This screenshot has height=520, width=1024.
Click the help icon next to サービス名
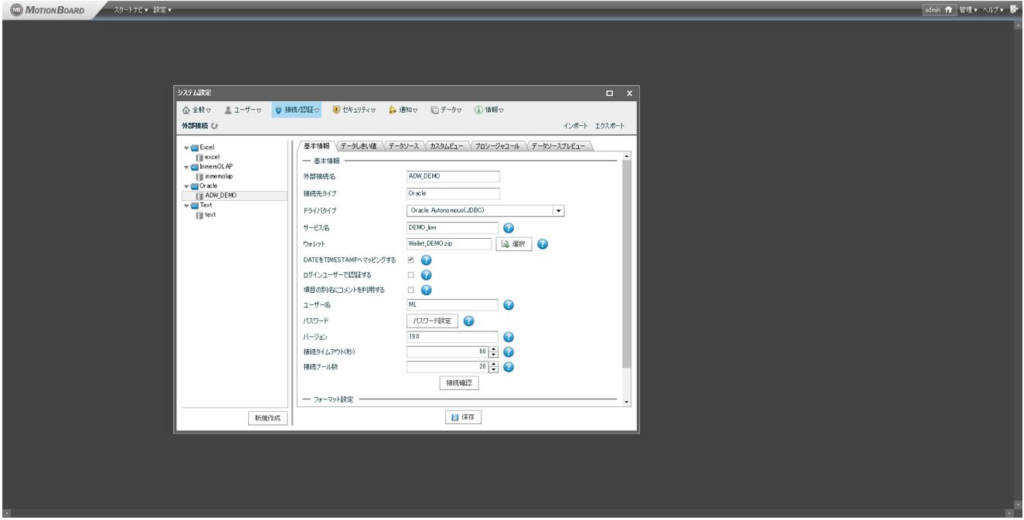click(x=508, y=227)
